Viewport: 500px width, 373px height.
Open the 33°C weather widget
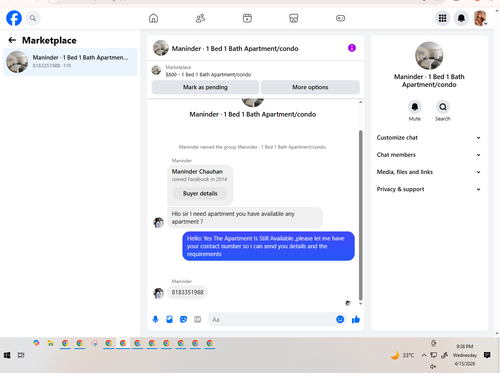402,355
